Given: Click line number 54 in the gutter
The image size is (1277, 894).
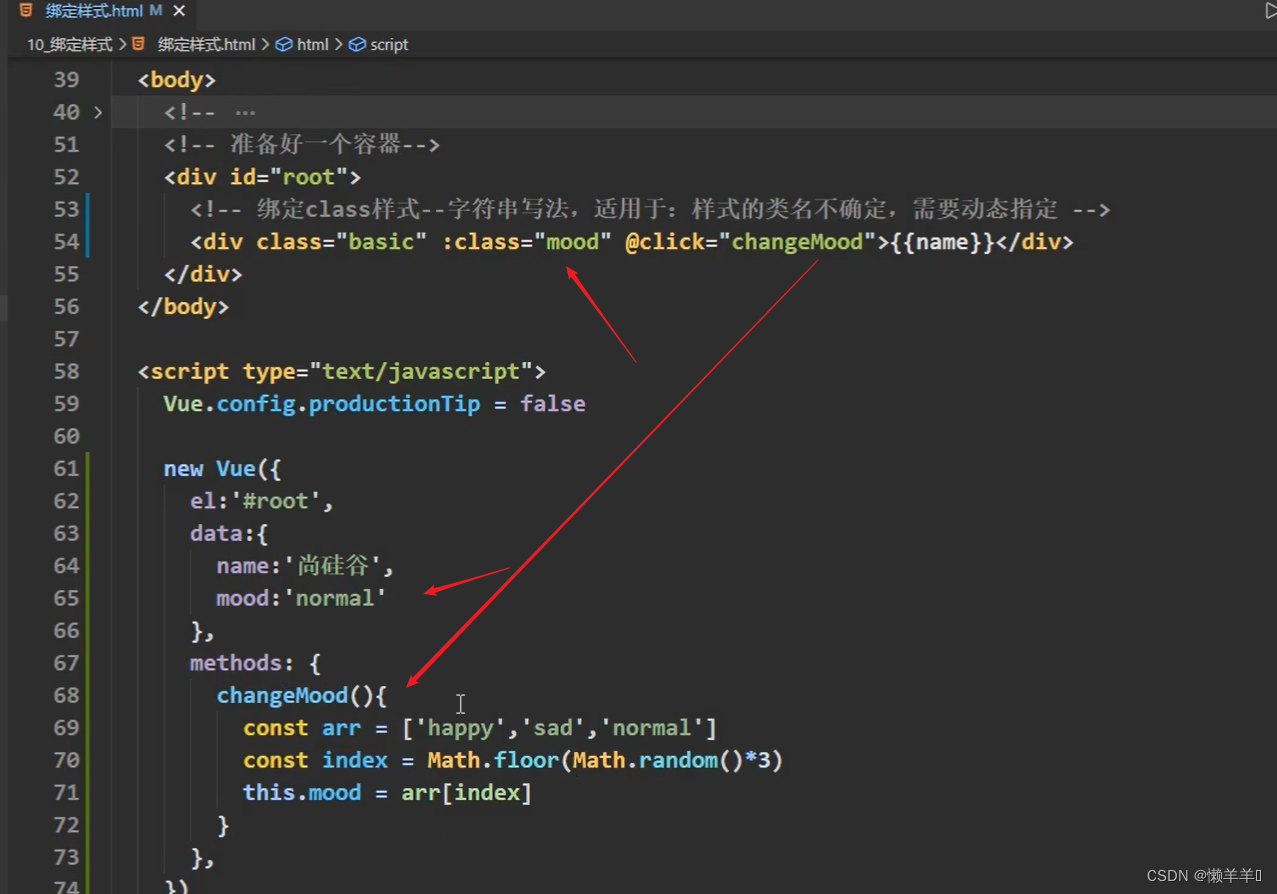Looking at the screenshot, I should pos(66,242).
